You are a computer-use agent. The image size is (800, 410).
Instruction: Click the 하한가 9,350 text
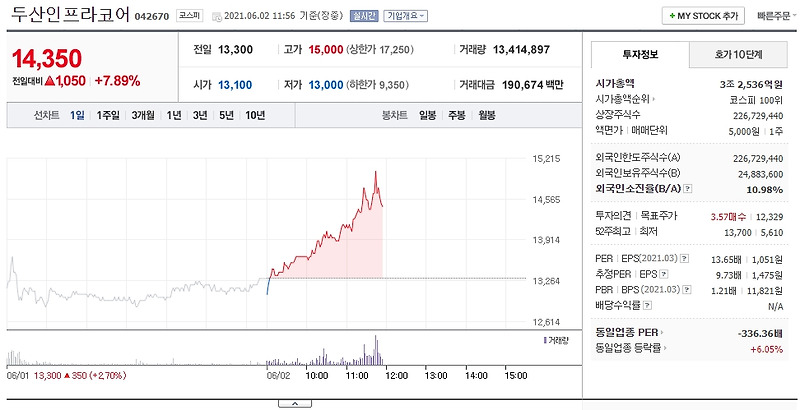(377, 85)
